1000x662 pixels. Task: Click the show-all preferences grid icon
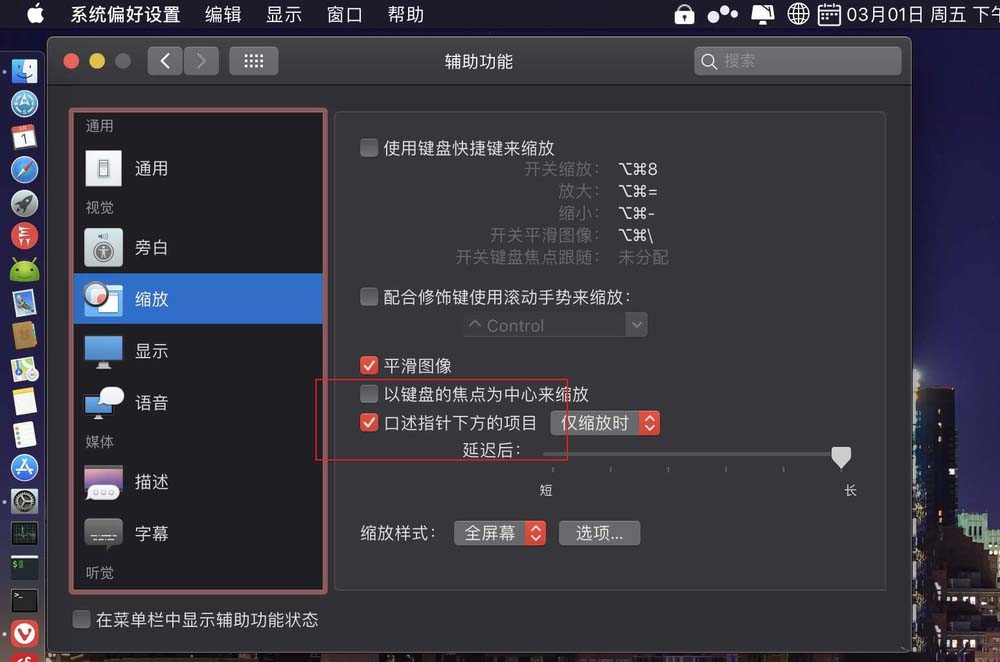[x=253, y=60]
